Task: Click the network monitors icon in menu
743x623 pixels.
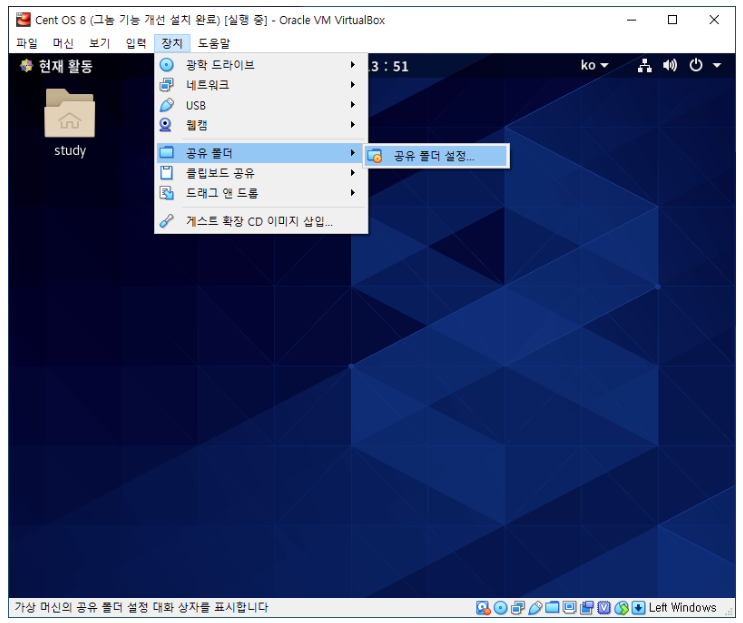Action: (166, 85)
